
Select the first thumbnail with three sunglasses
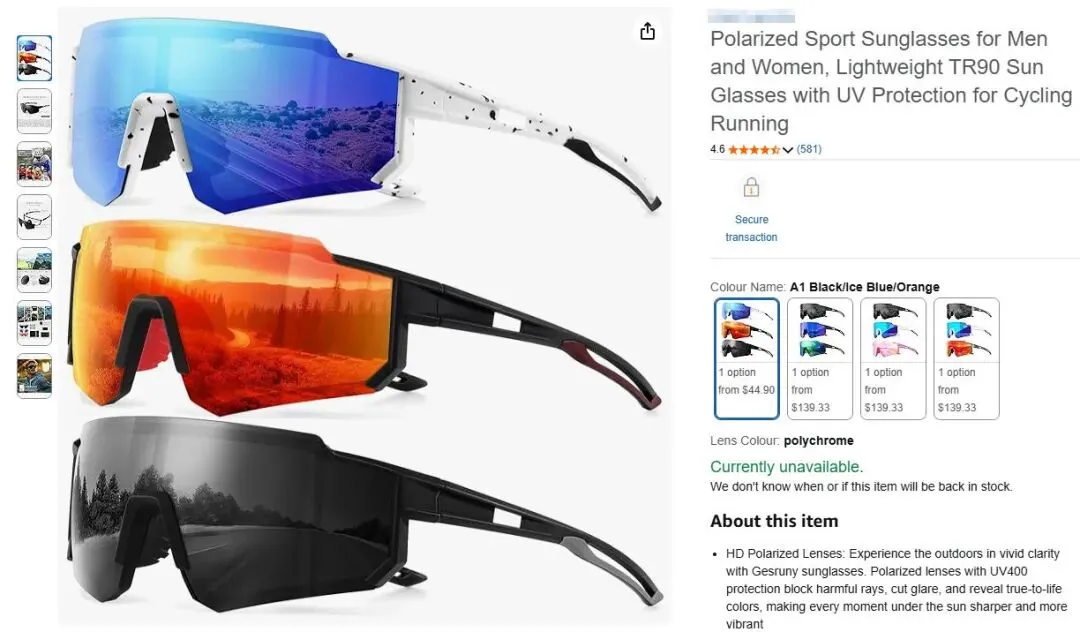coord(34,59)
